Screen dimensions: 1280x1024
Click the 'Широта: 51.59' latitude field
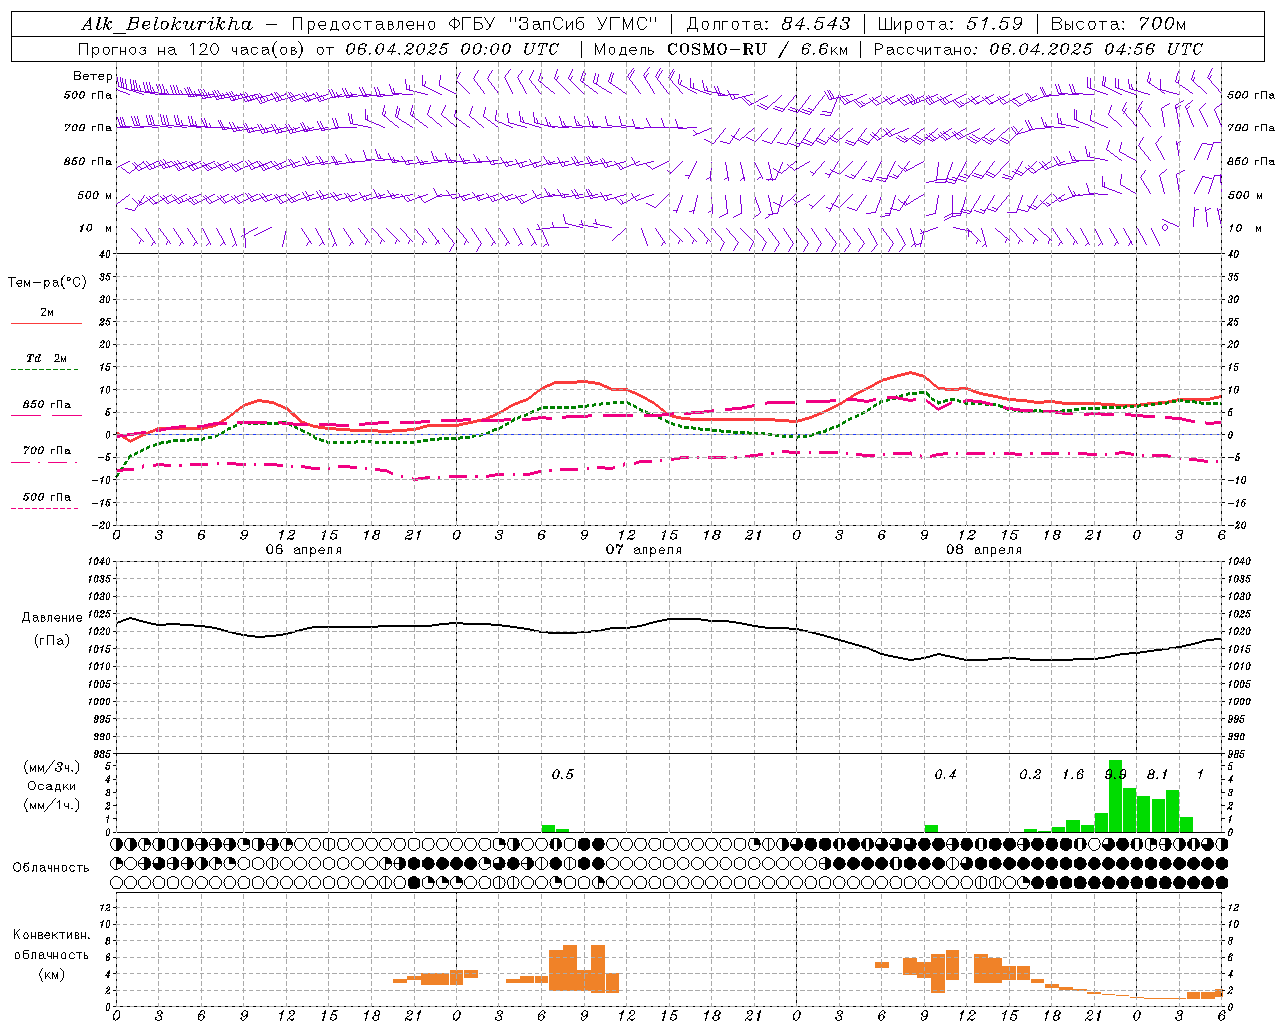(x=950, y=24)
